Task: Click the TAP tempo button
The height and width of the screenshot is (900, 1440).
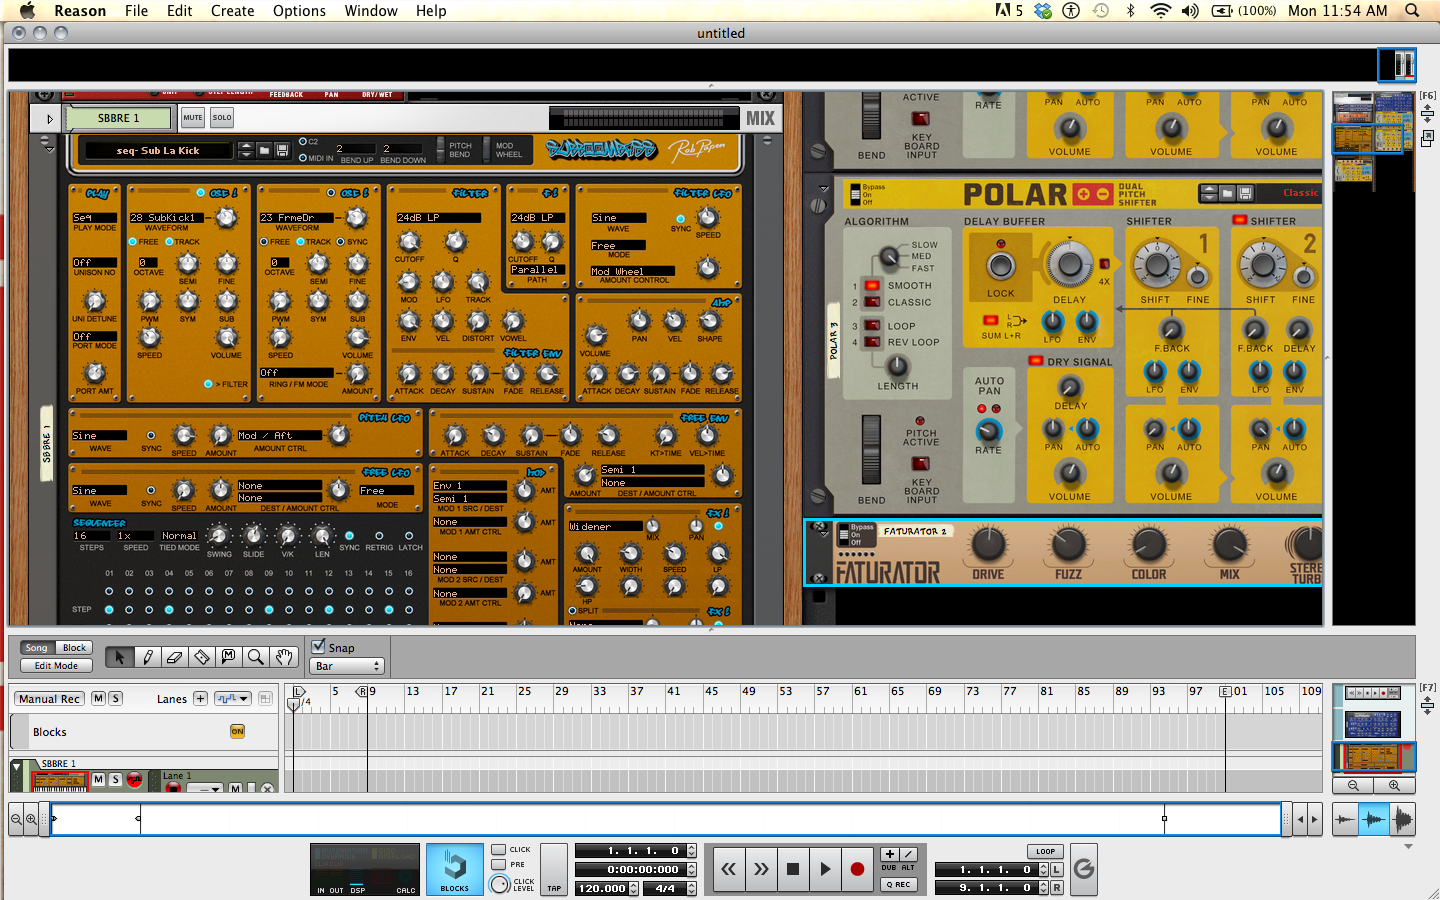Action: click(x=554, y=869)
